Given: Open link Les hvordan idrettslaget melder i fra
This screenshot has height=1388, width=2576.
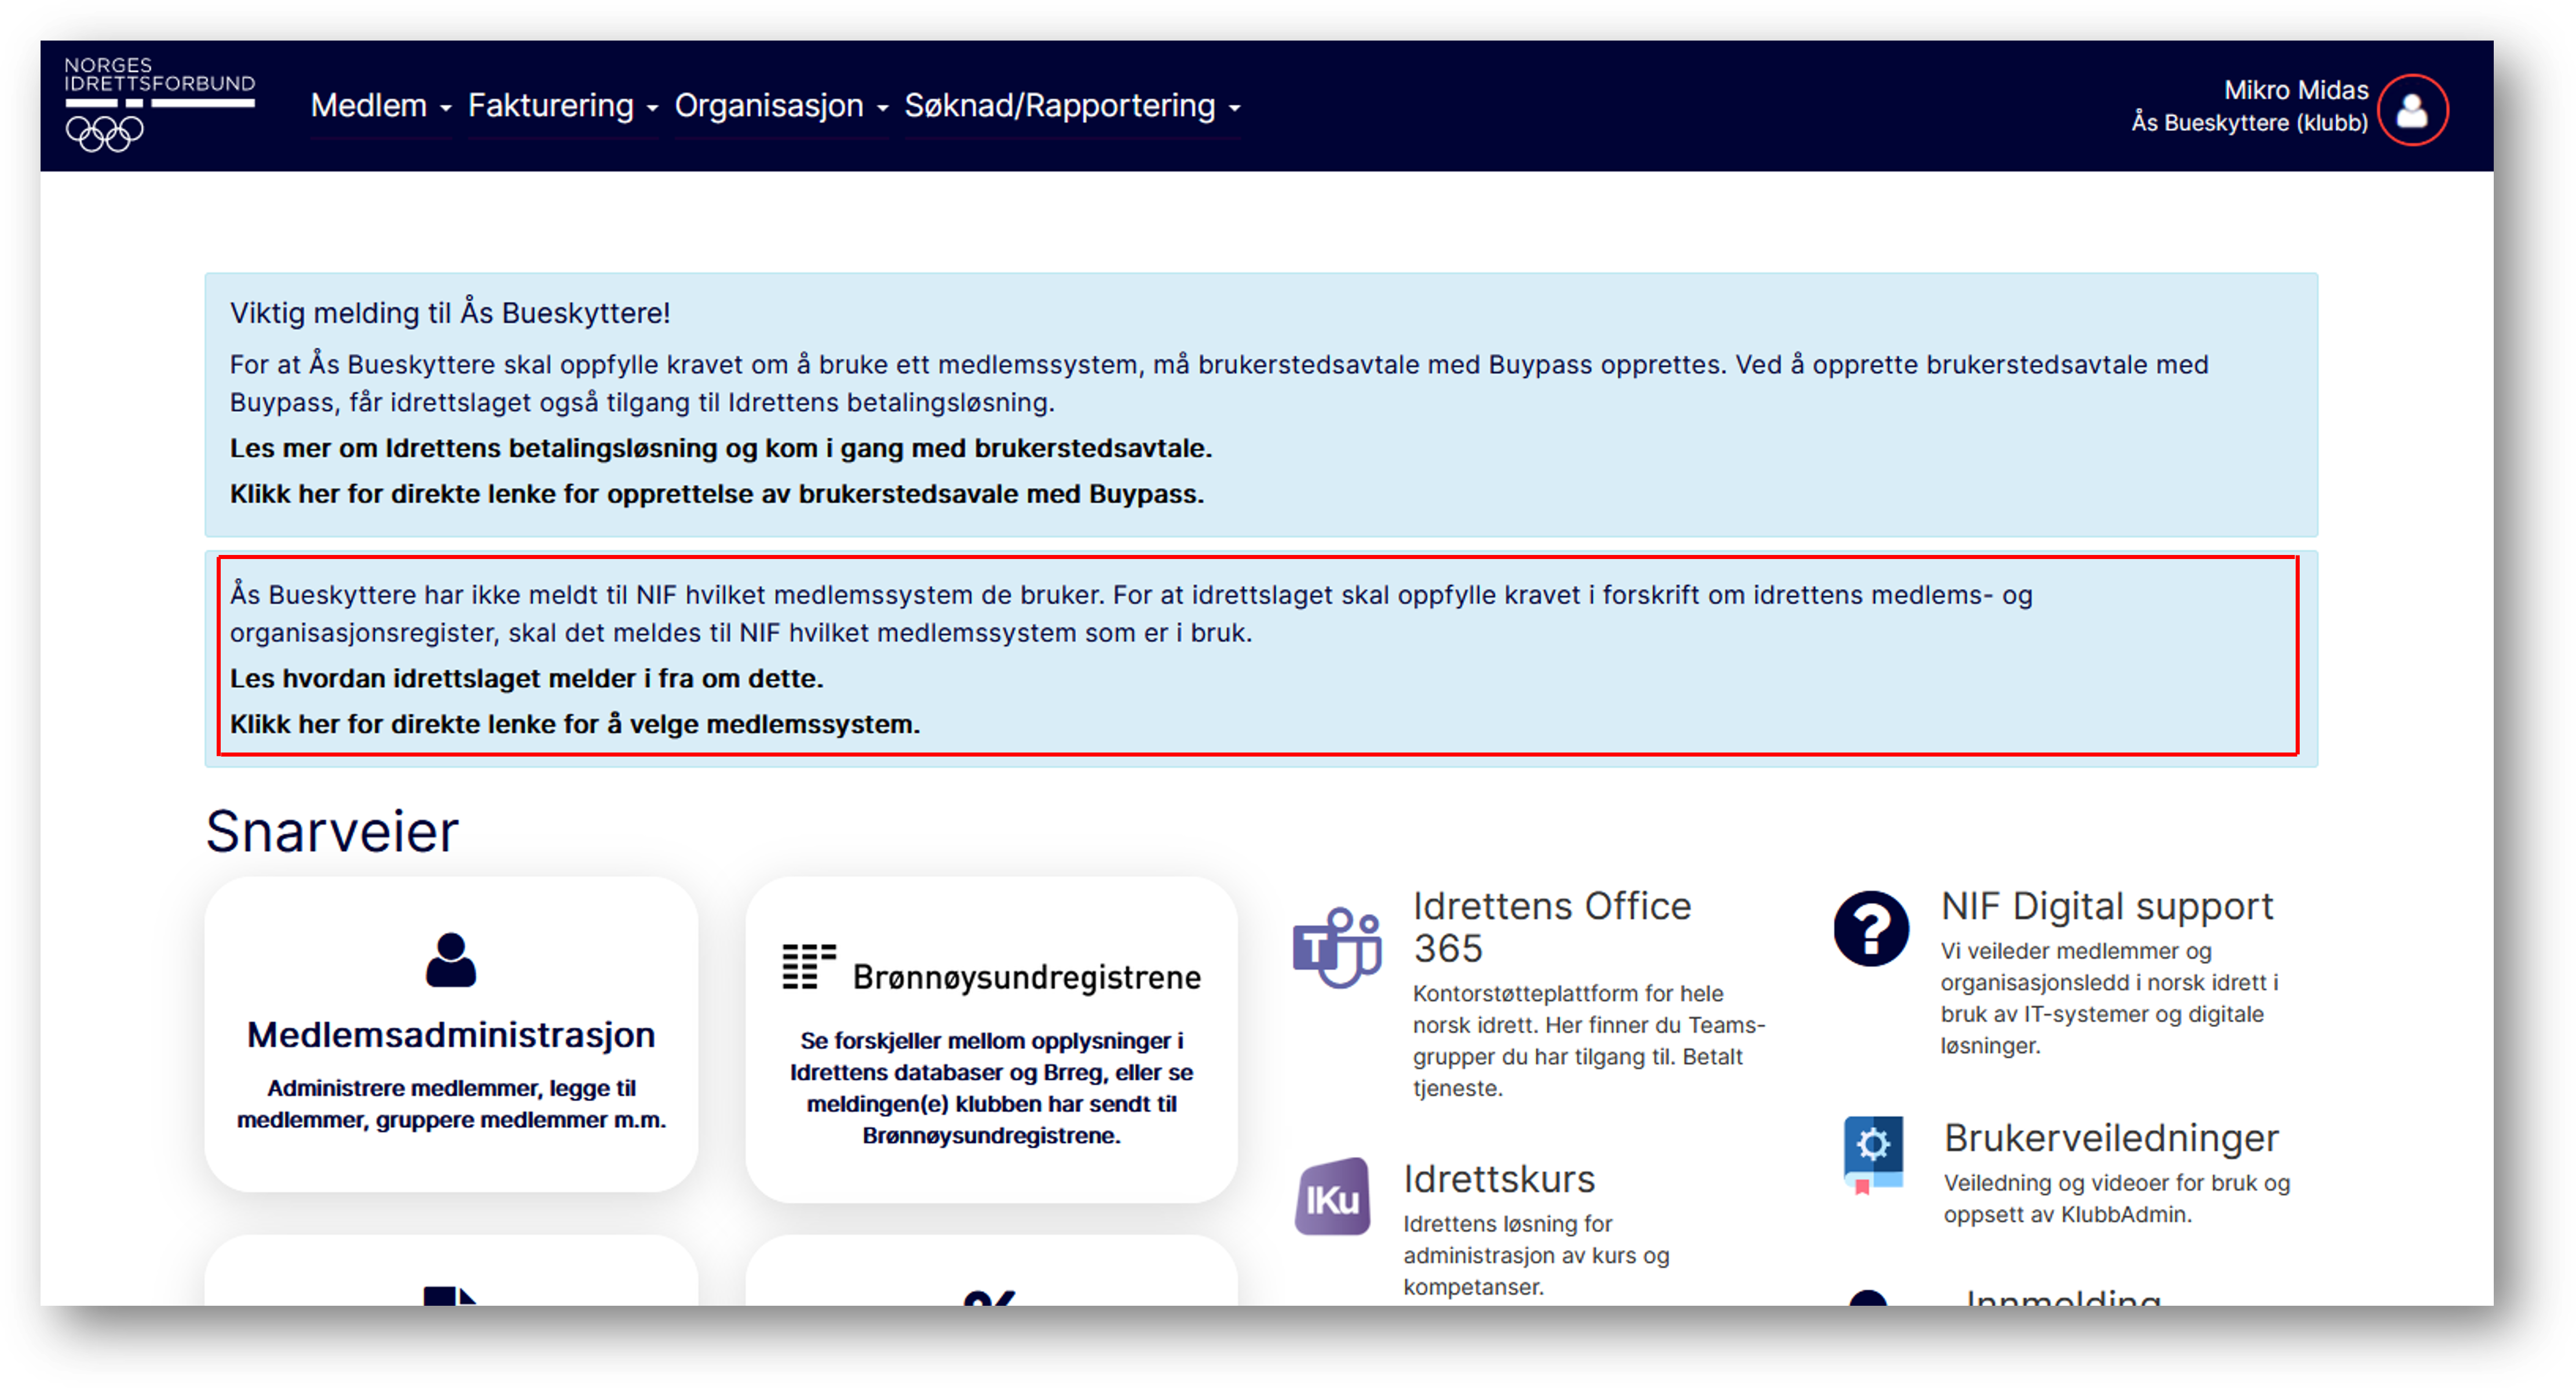Looking at the screenshot, I should [x=526, y=678].
